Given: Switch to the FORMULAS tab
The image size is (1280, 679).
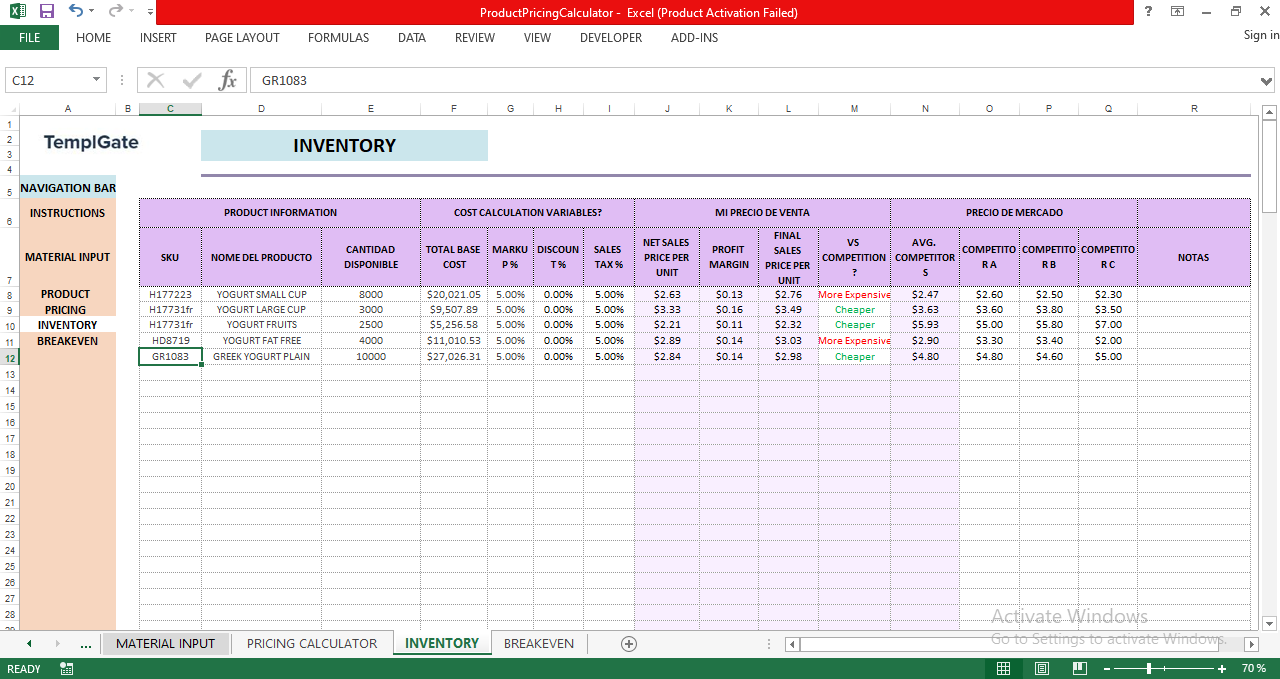Looking at the screenshot, I should [x=338, y=38].
